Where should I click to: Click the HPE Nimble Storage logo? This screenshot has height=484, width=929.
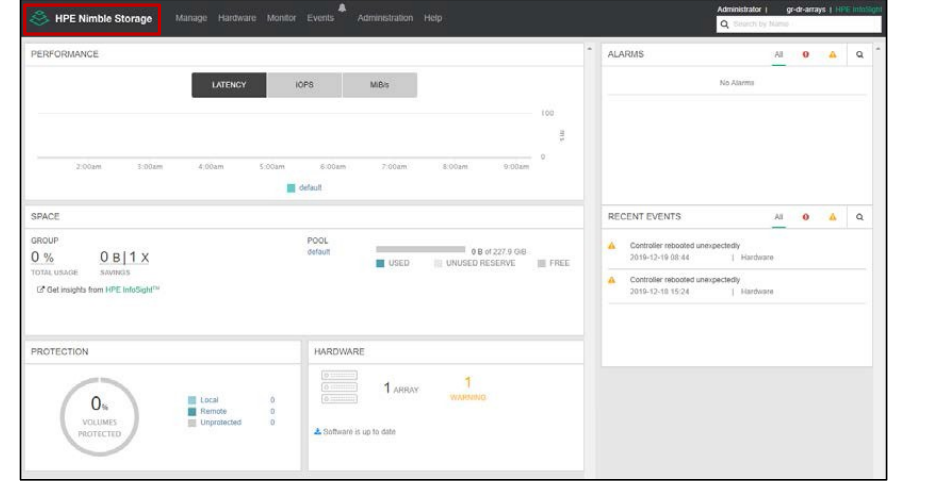pyautogui.click(x=92, y=18)
